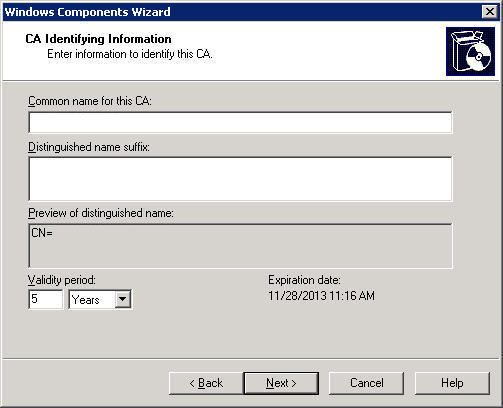Click the 'Validity period' label
The width and height of the screenshot is (503, 408).
[62, 280]
